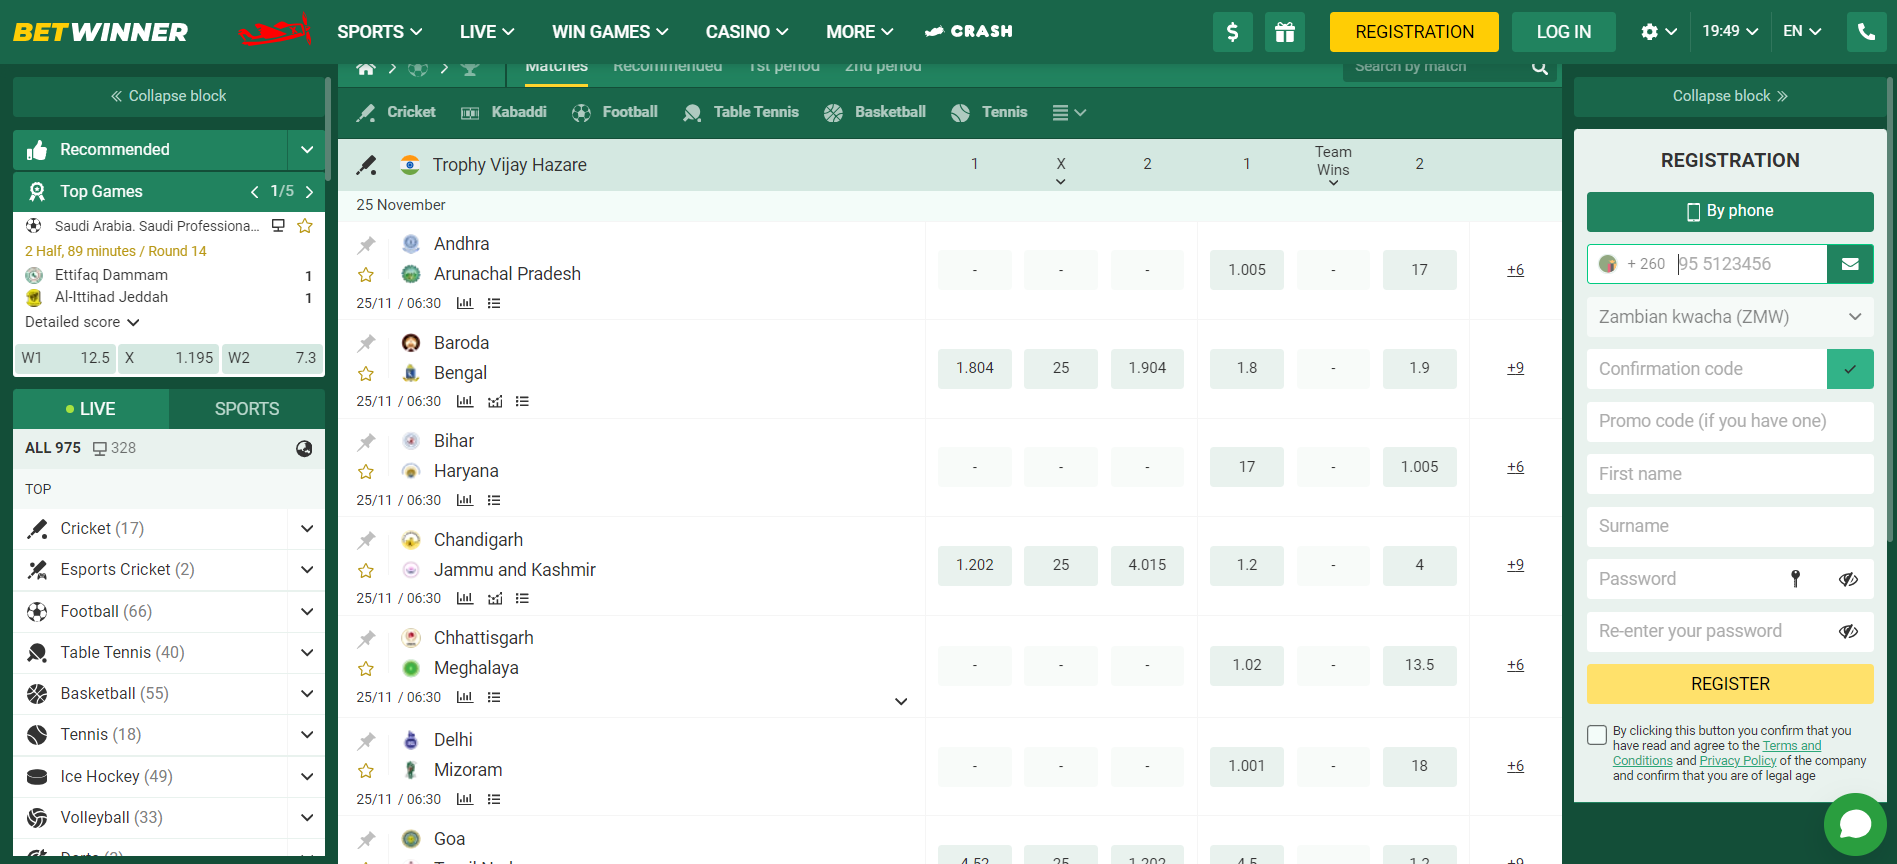The width and height of the screenshot is (1897, 864).
Task: Expand Detailed score for Ettifaq match
Action: (x=82, y=322)
